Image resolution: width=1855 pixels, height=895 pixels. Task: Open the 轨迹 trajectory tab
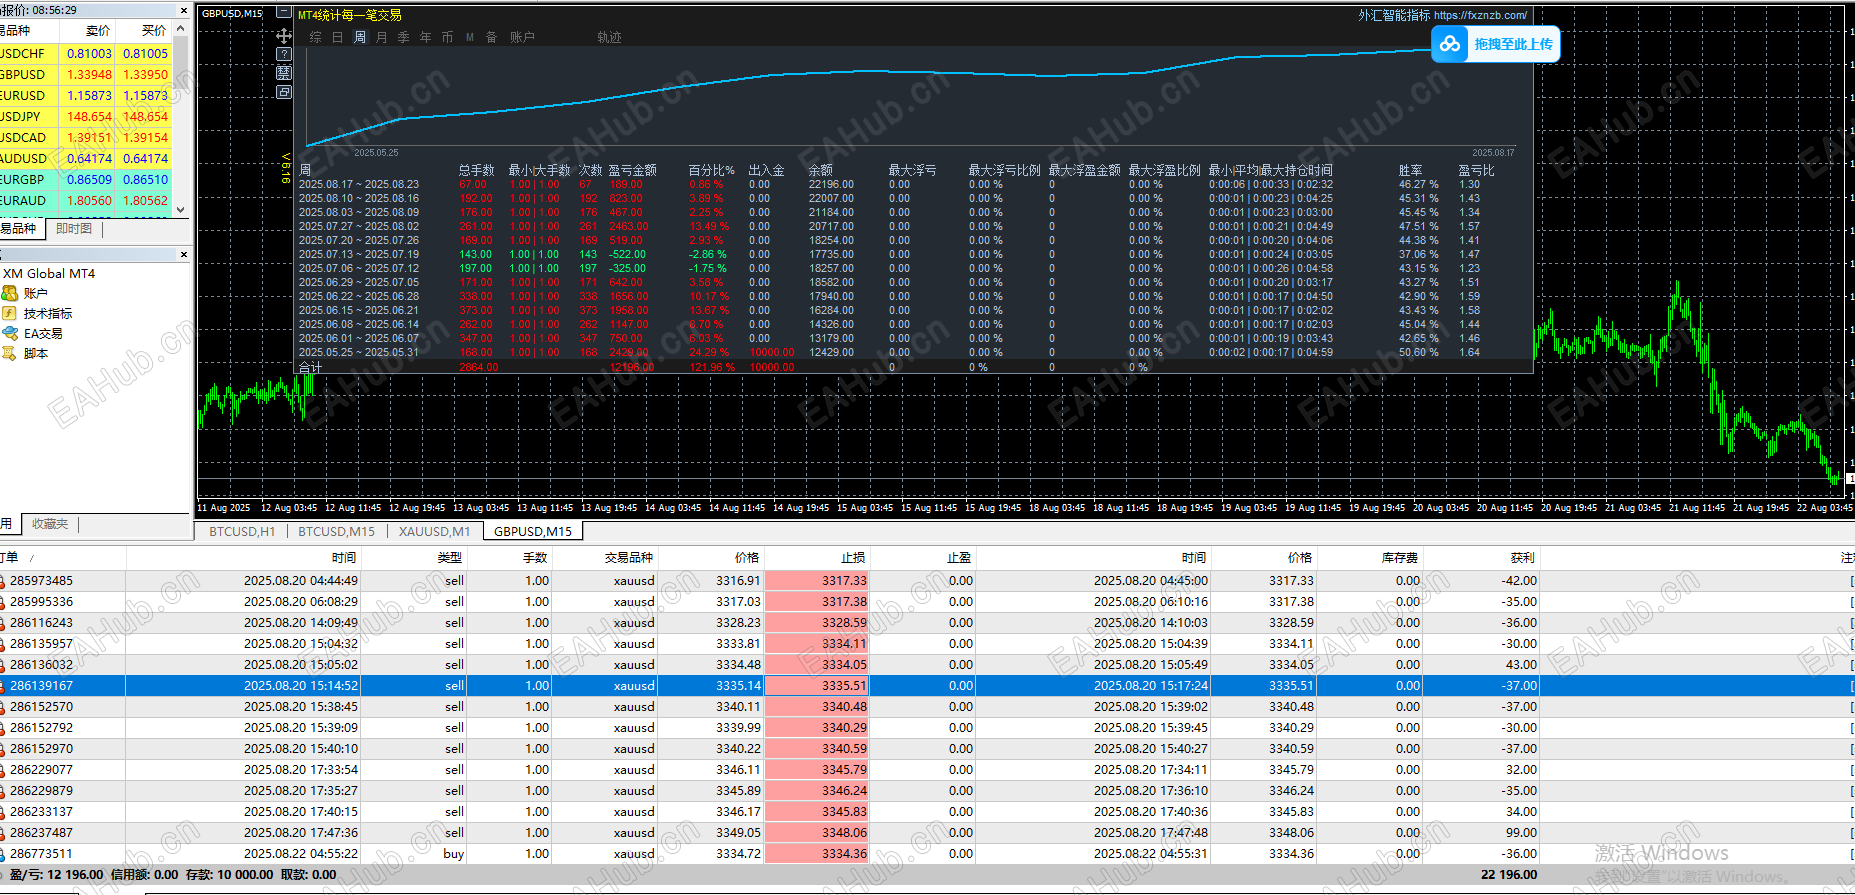609,37
